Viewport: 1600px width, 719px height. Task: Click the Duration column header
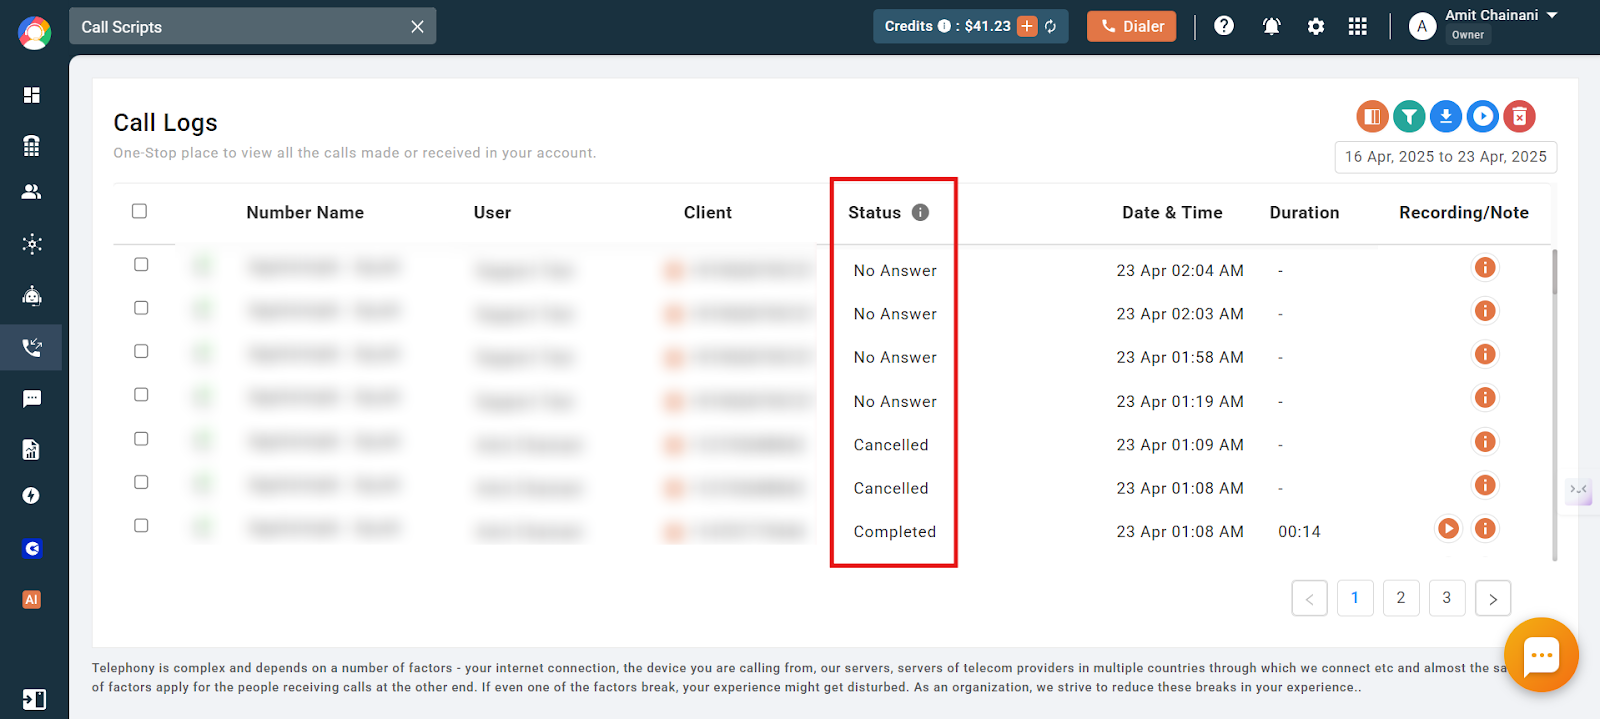(x=1304, y=212)
